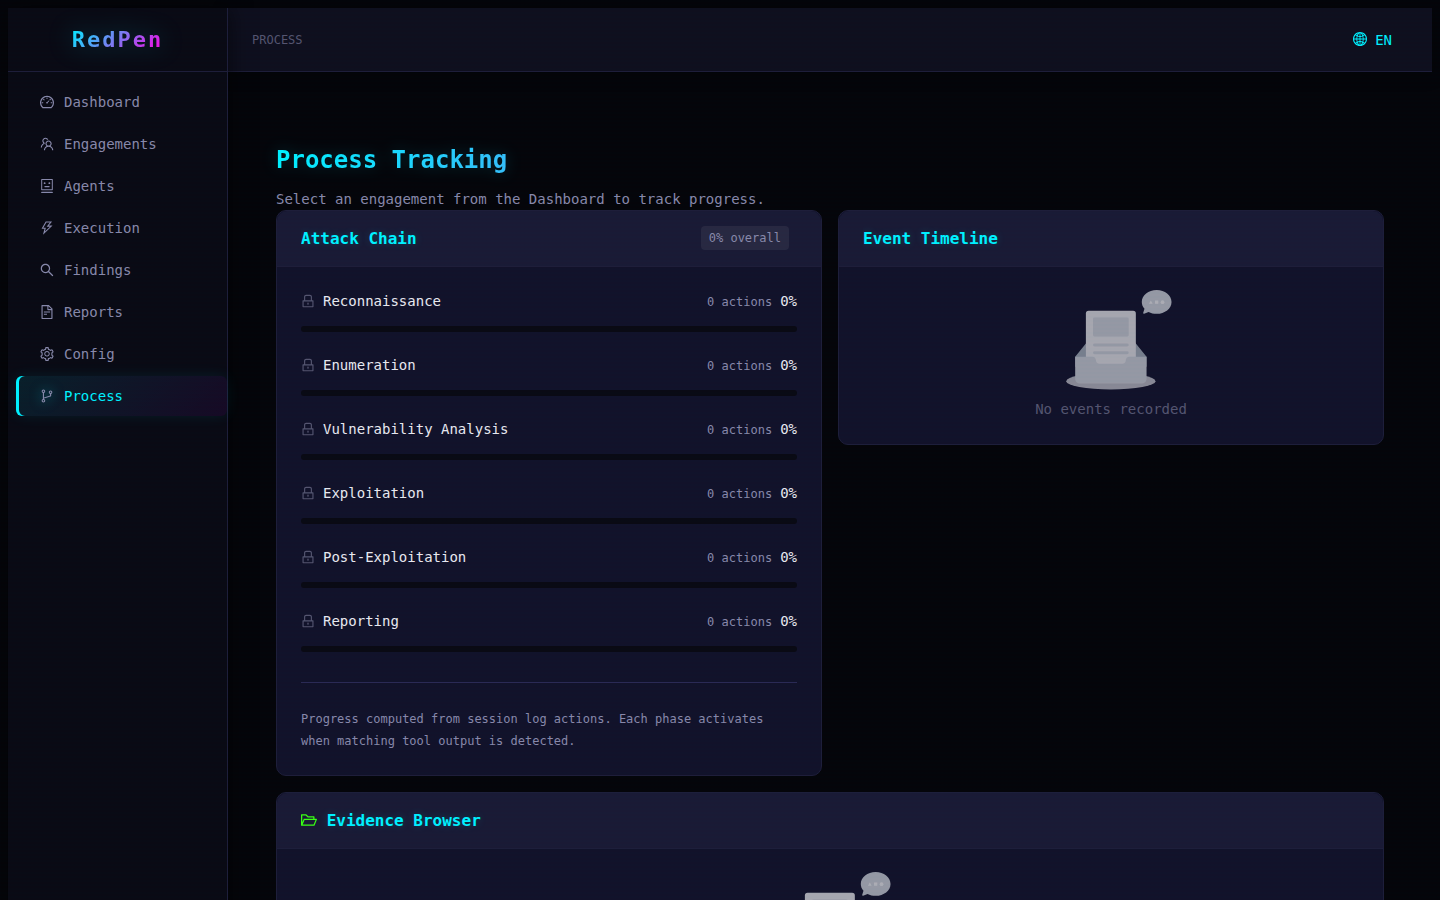This screenshot has height=900, width=1440.
Task: Click the Vulnerability Analysis phase name
Action: 415,429
